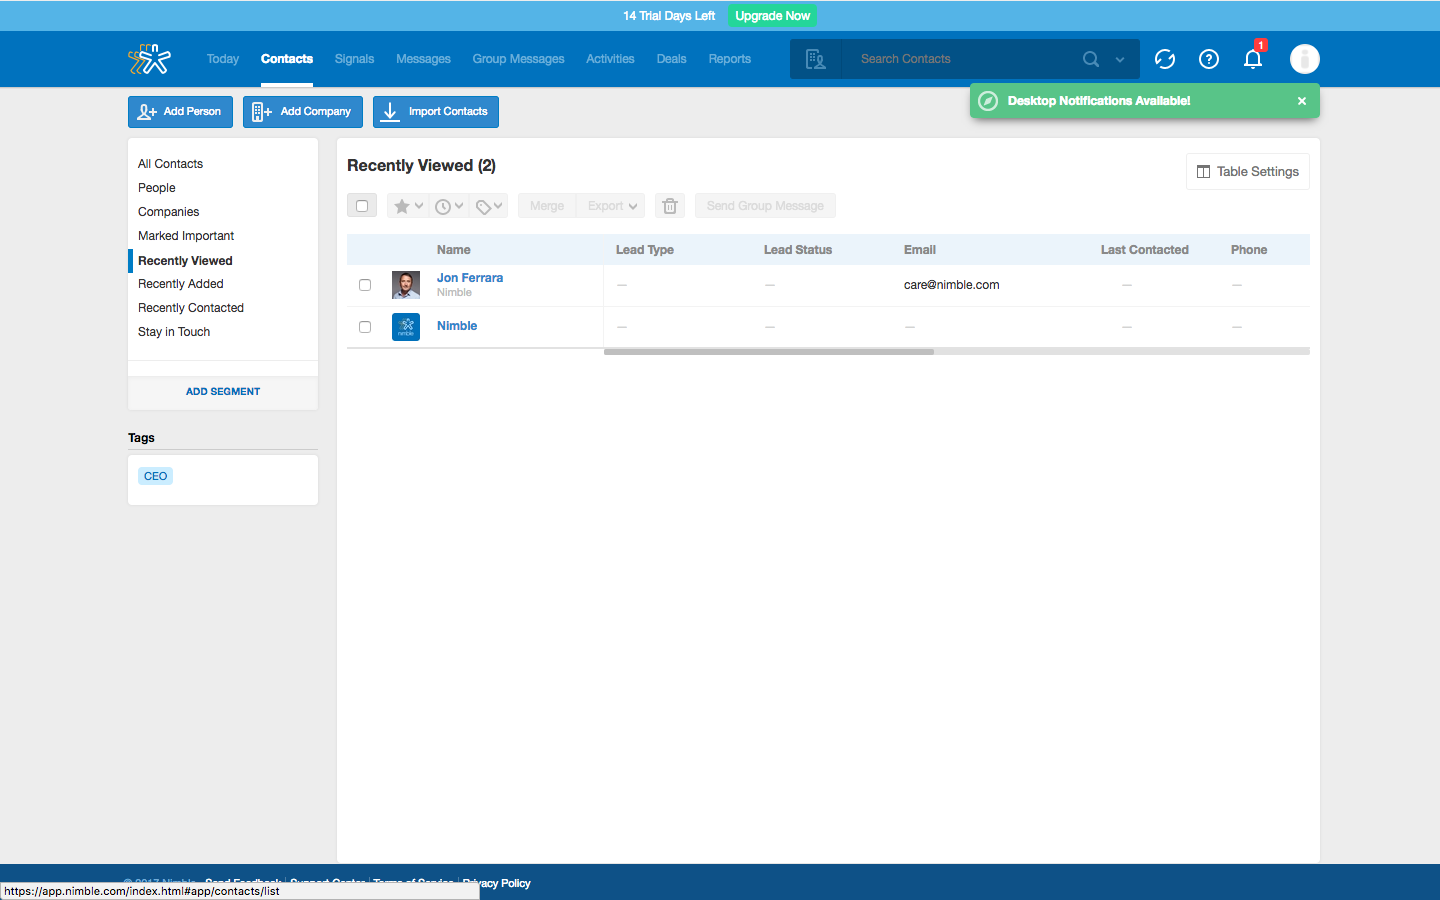1440x900 pixels.
Task: Click the care@nimble.com email cell
Action: tap(952, 285)
